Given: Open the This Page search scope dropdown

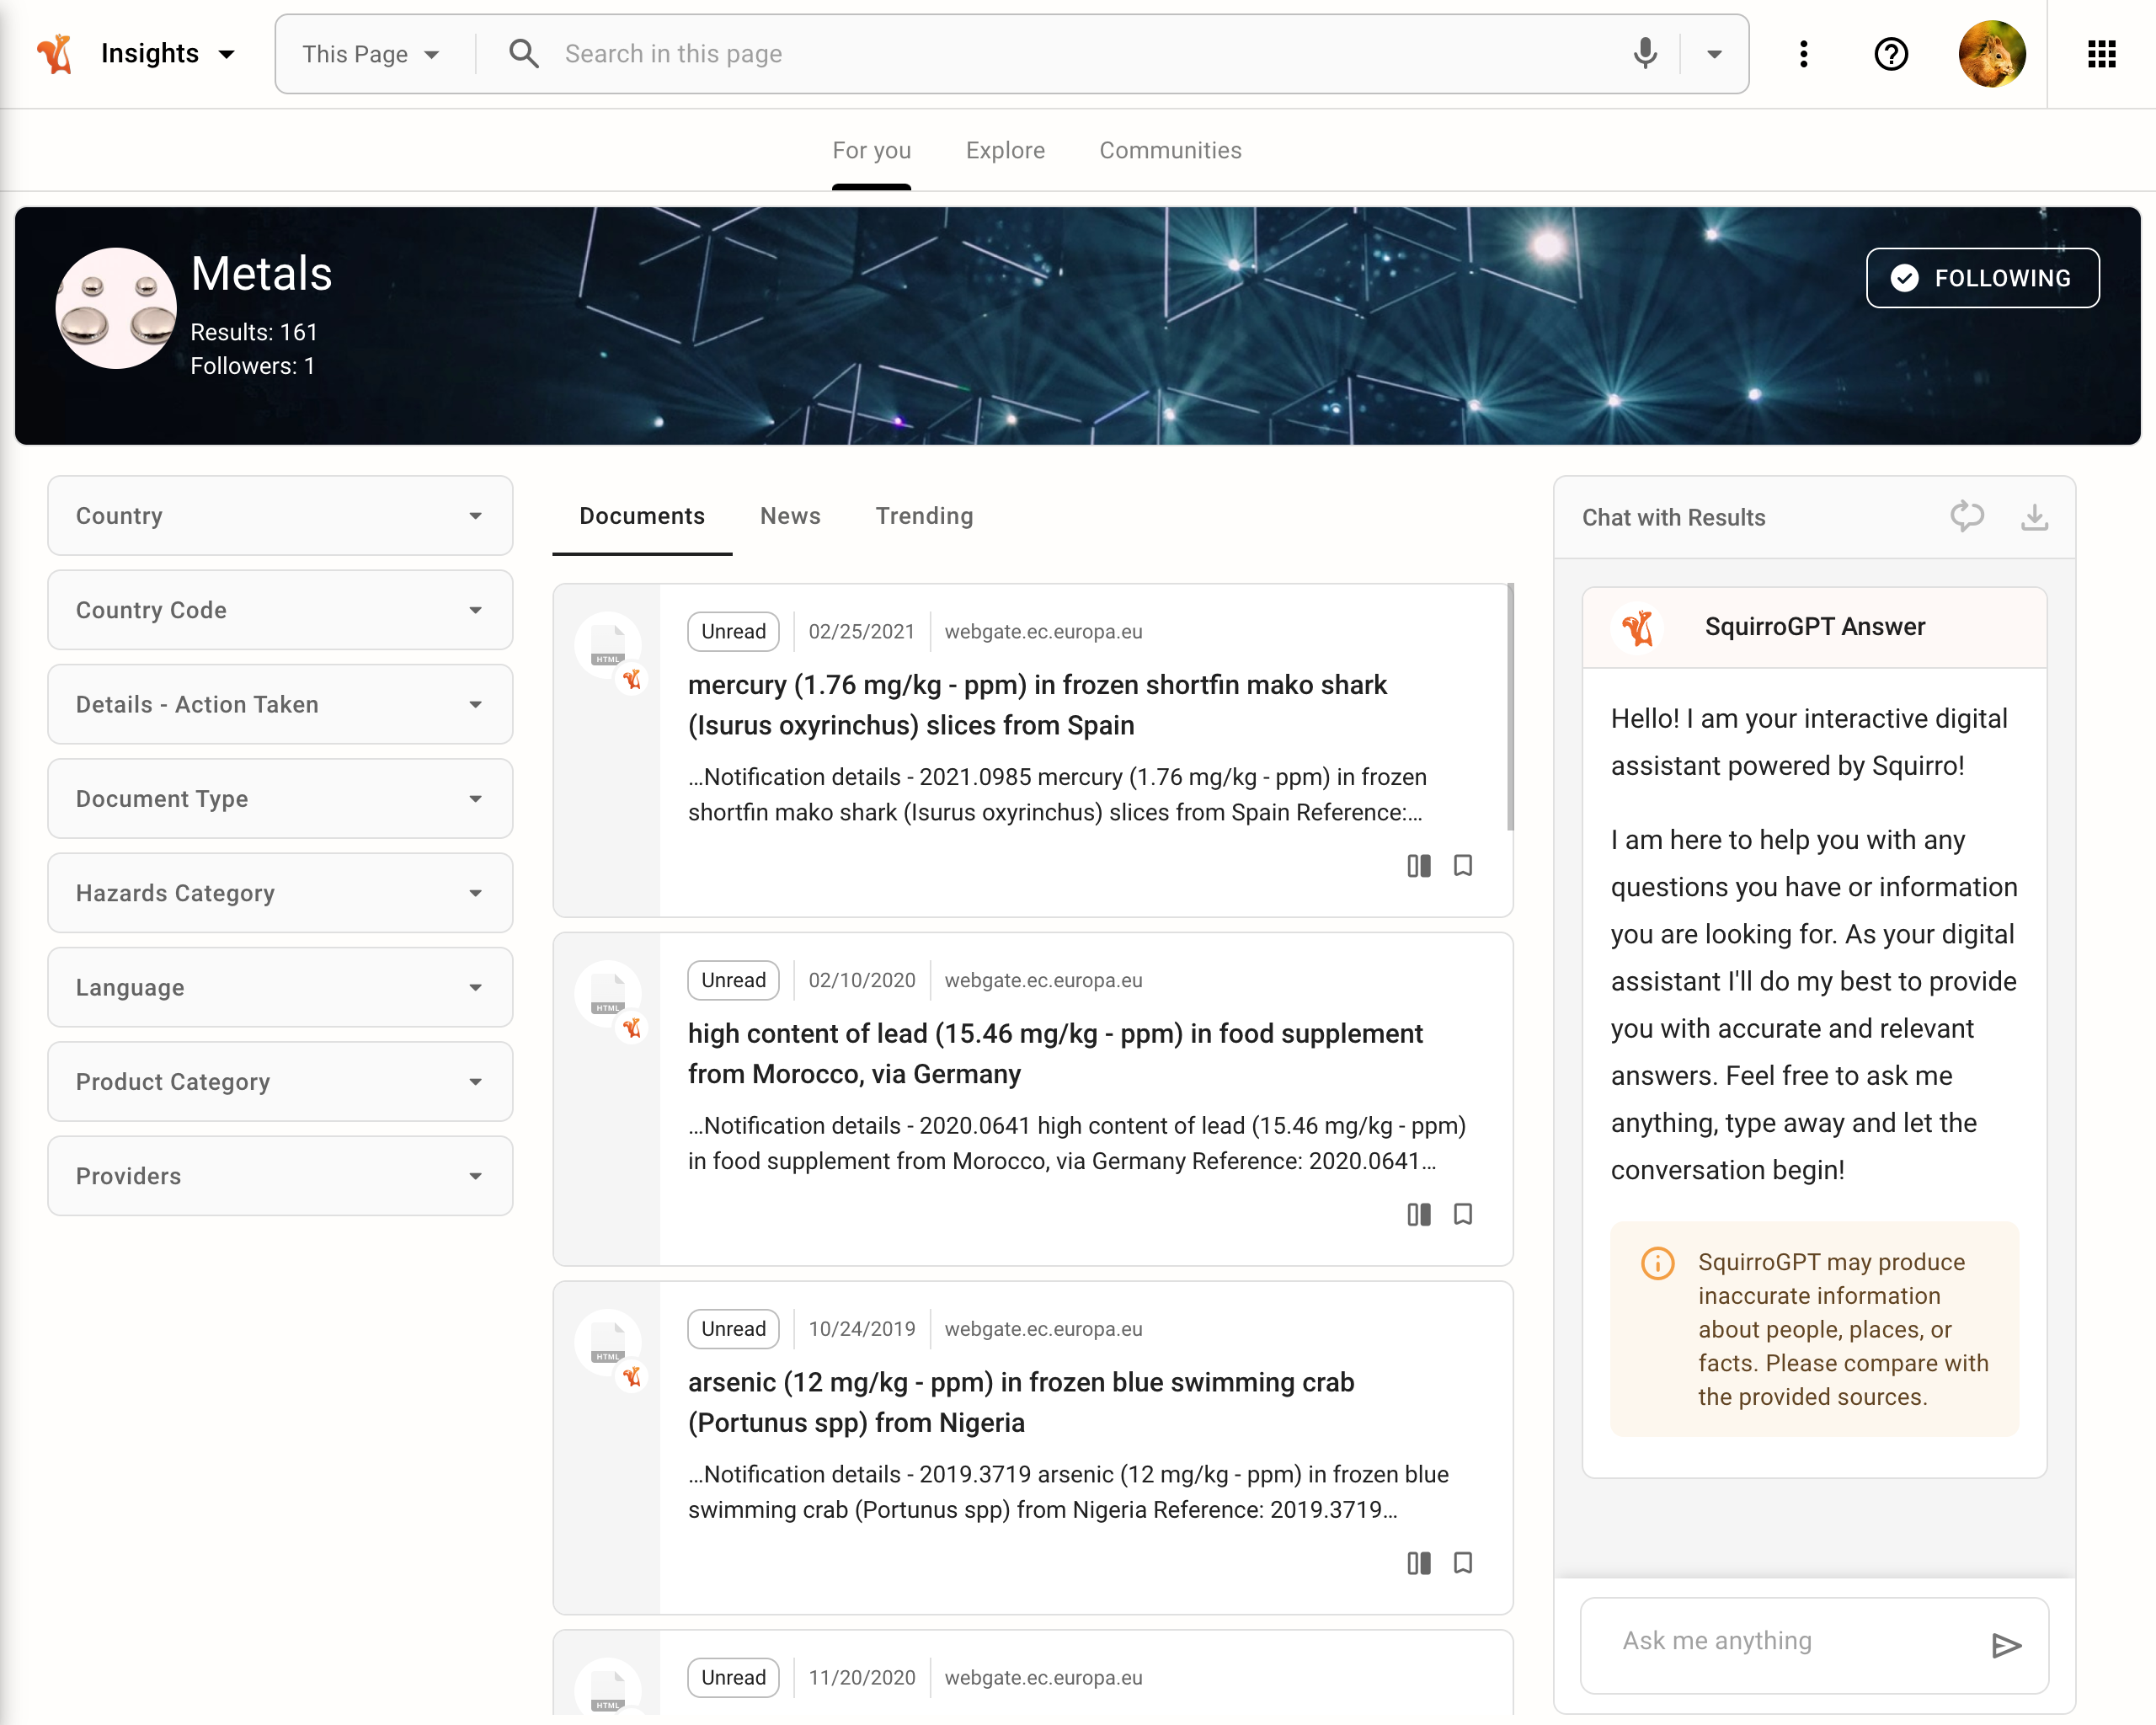Looking at the screenshot, I should (x=371, y=54).
